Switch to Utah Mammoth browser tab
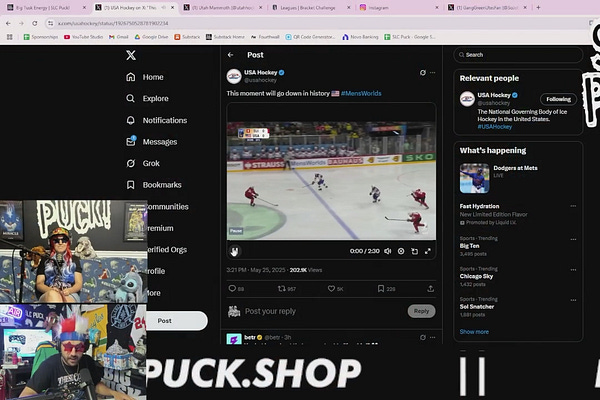 [x=222, y=8]
